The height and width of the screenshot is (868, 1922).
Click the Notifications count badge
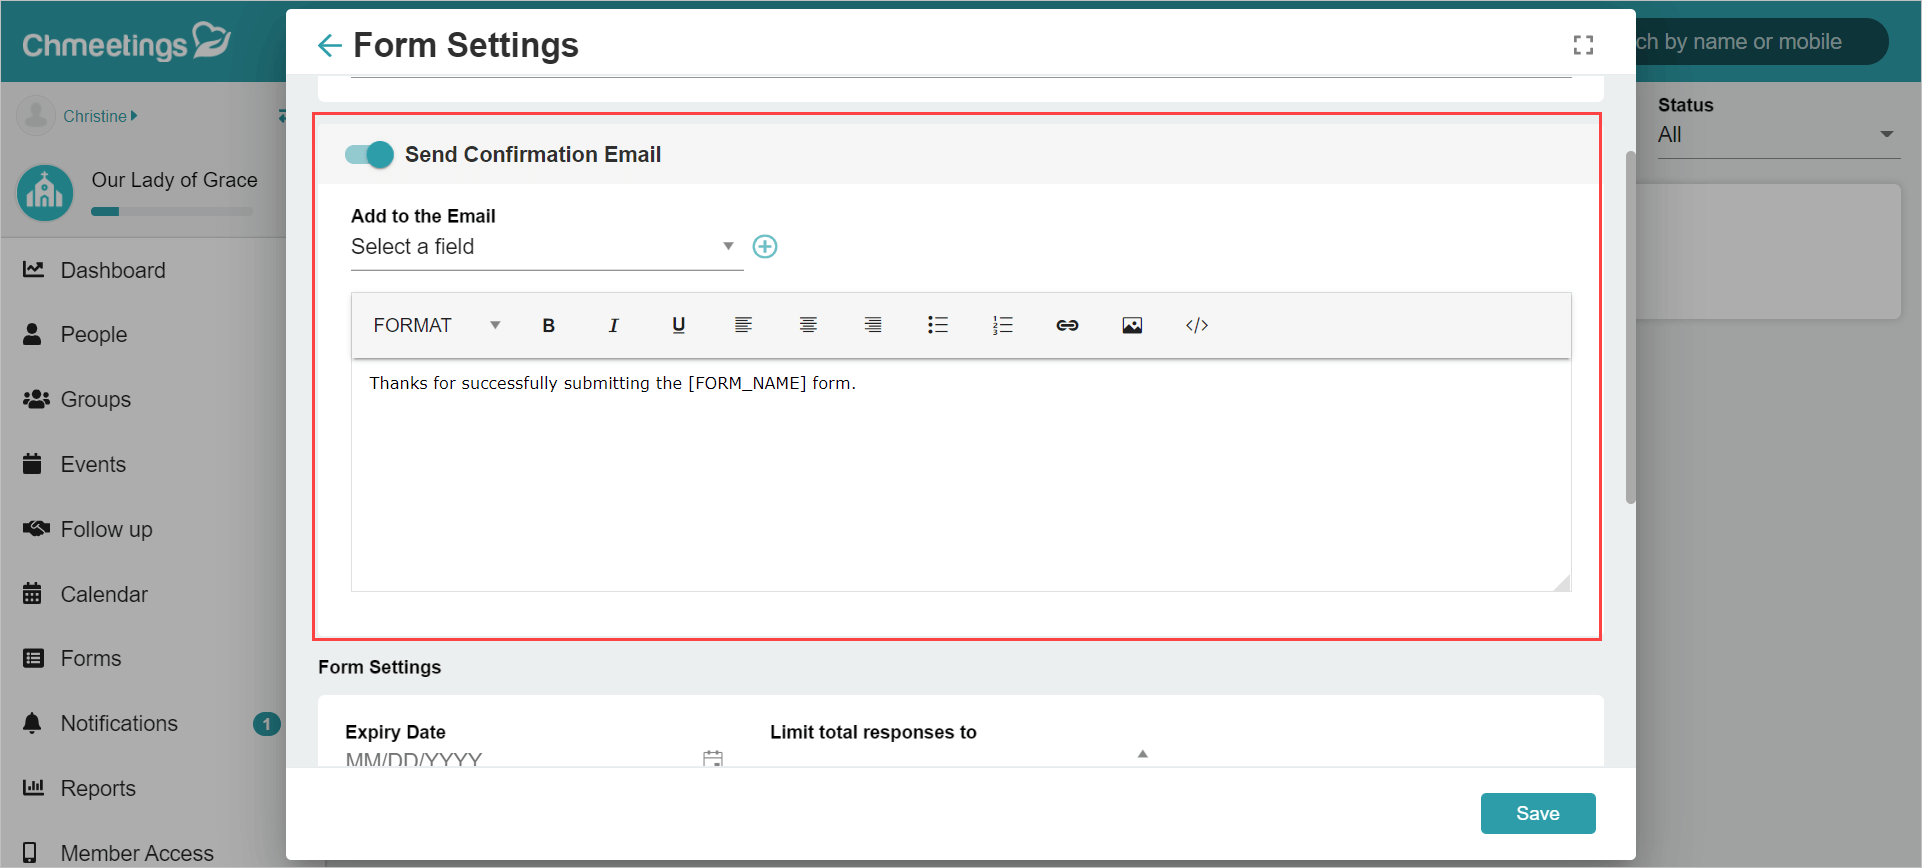click(x=266, y=724)
